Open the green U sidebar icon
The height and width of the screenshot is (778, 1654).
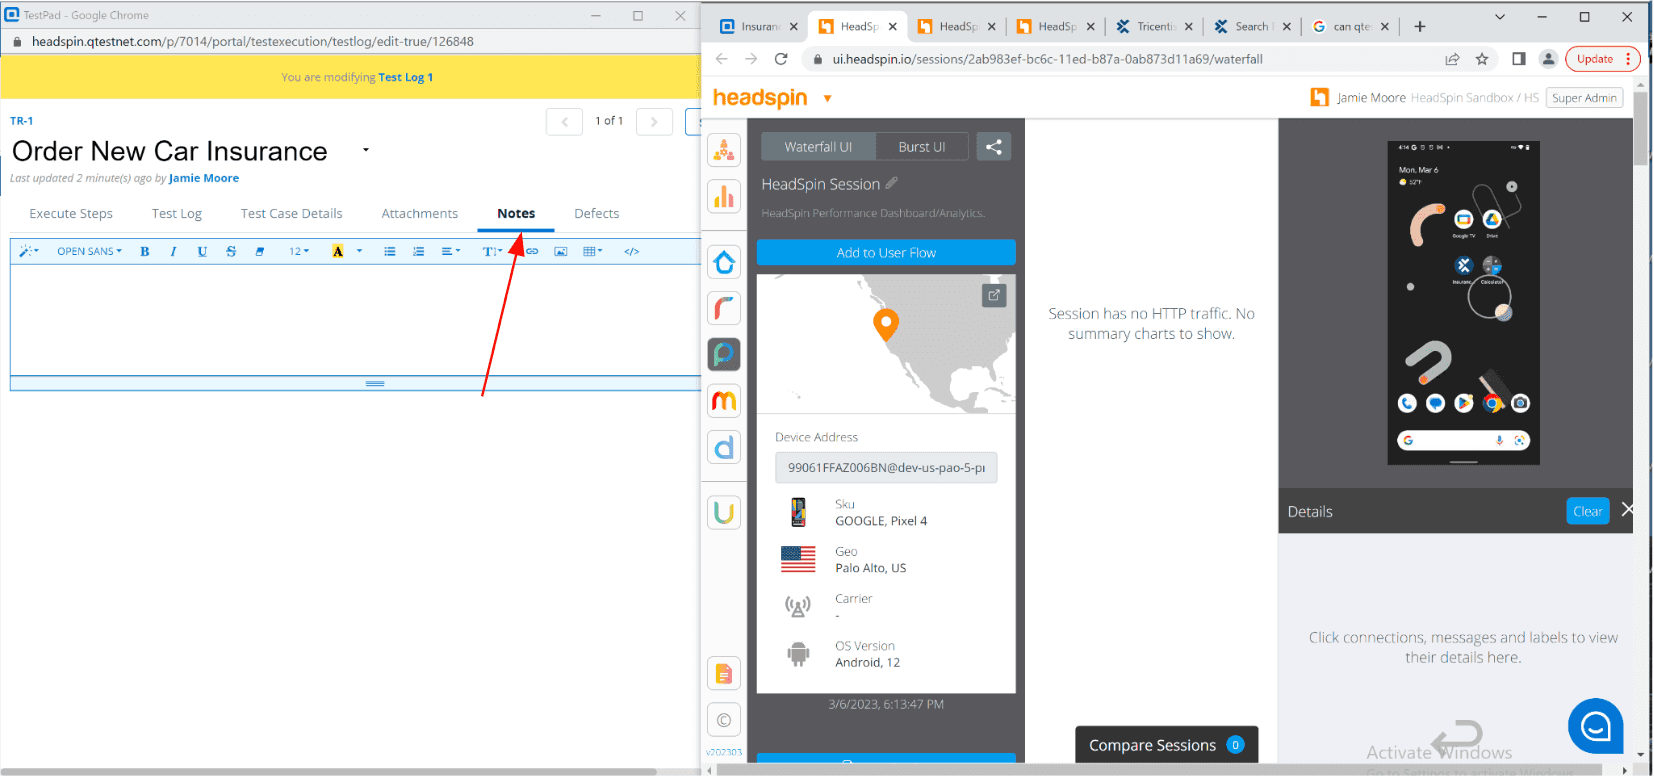click(724, 513)
